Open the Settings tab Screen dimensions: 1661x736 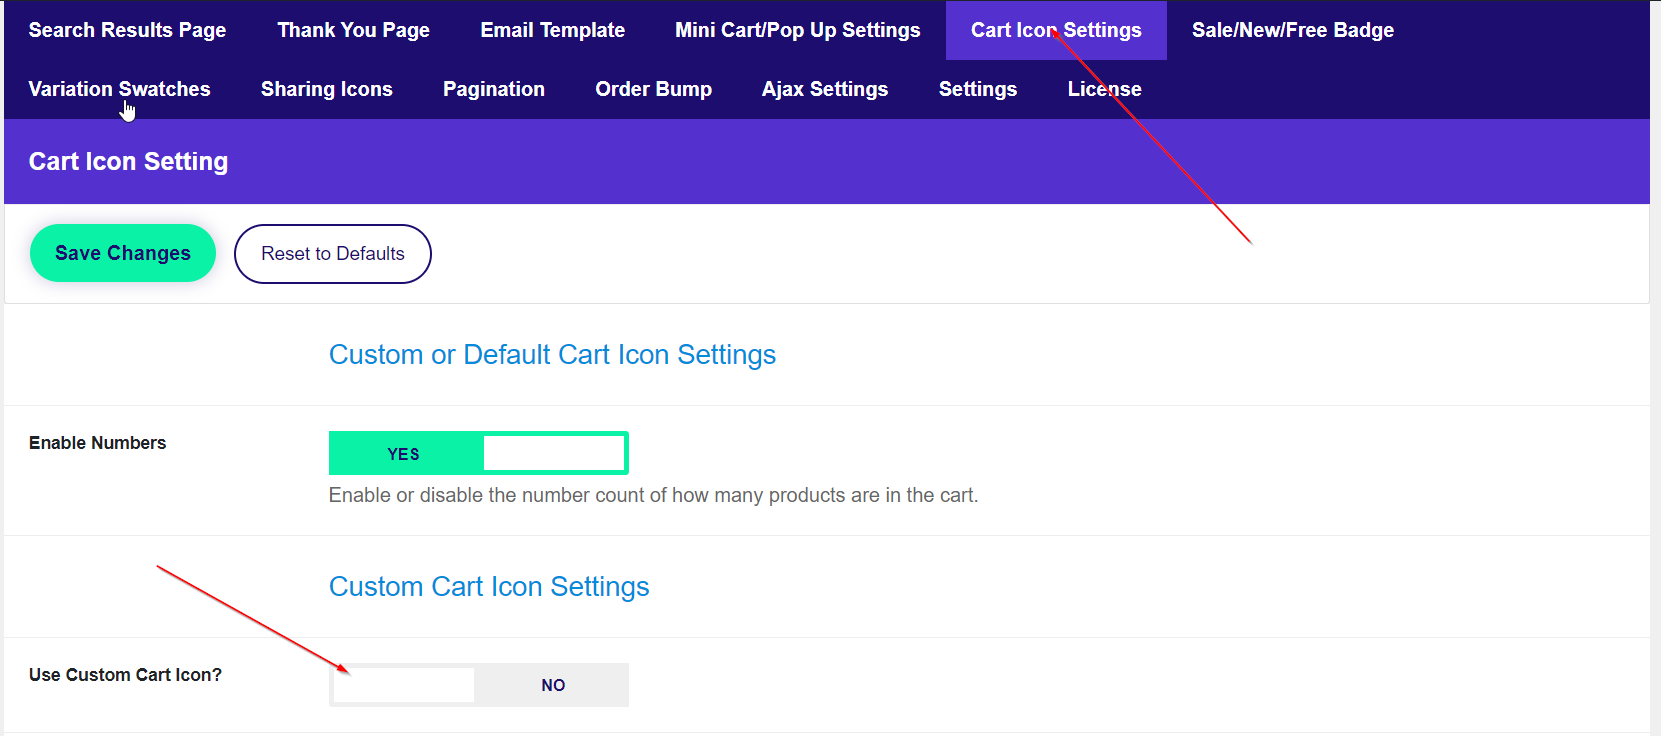click(x=977, y=89)
